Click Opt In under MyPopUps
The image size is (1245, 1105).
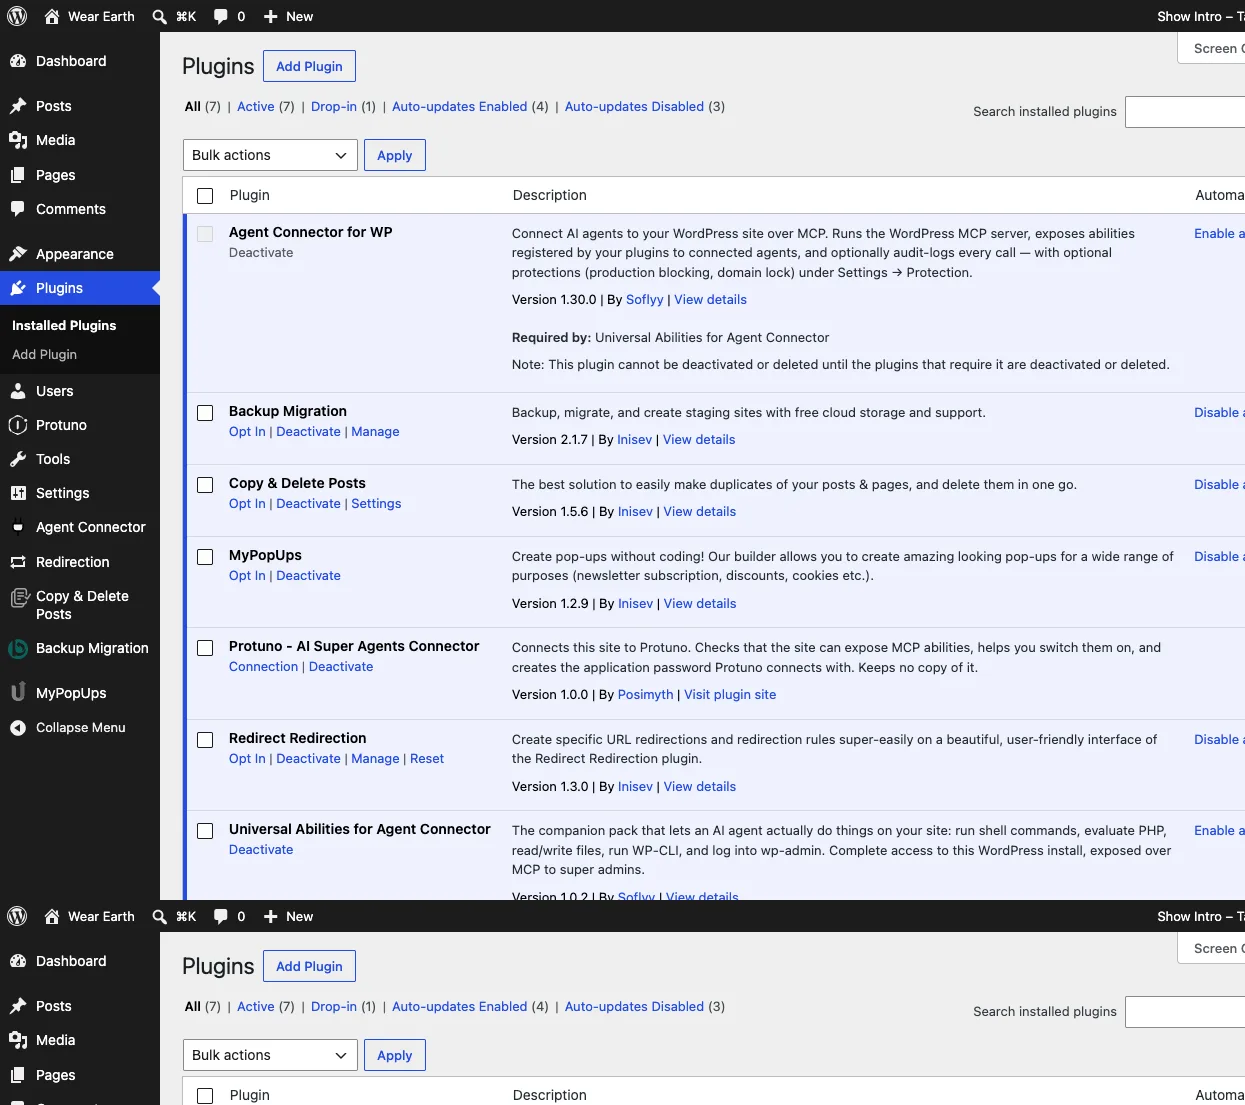(x=247, y=575)
